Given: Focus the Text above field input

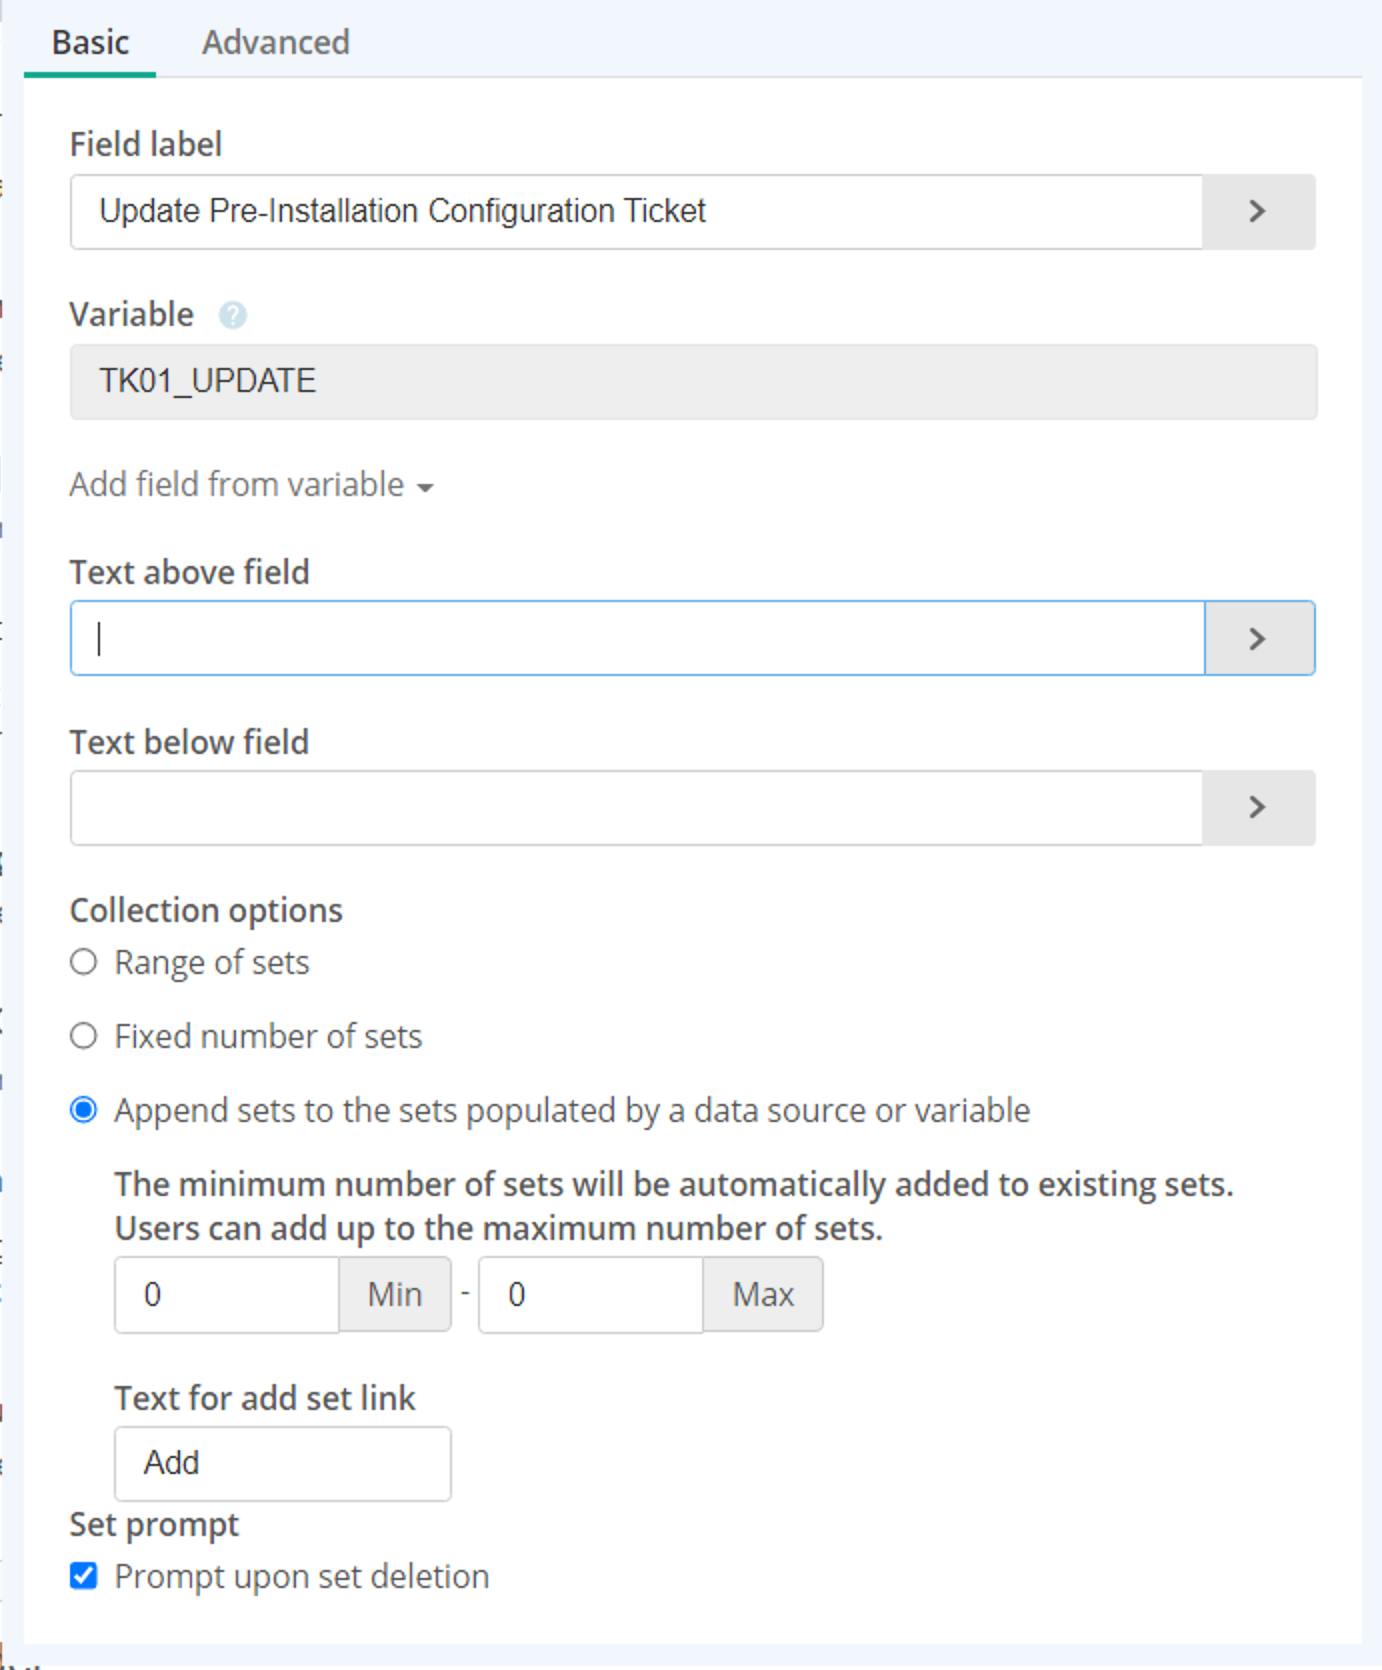Looking at the screenshot, I should click(x=638, y=638).
